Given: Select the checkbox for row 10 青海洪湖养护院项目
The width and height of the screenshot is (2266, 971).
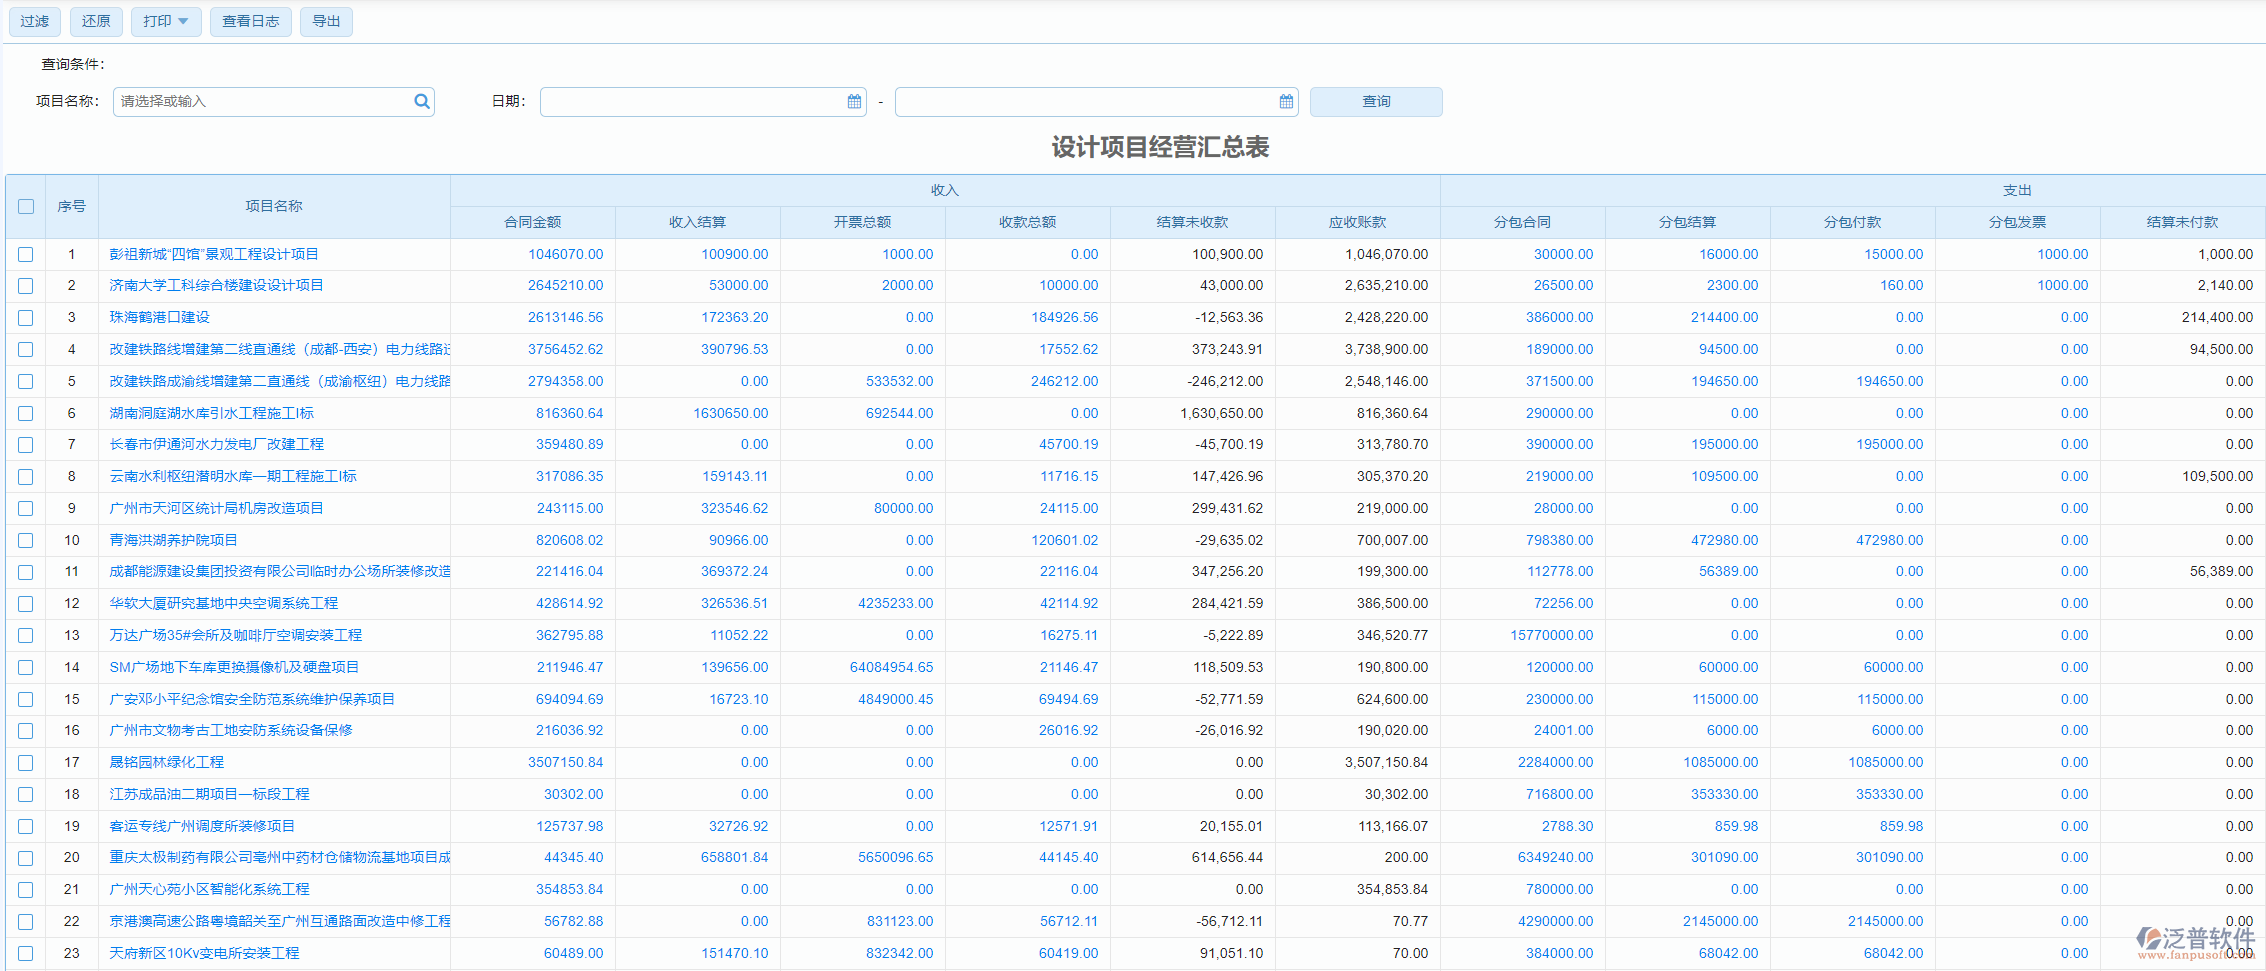Looking at the screenshot, I should point(26,540).
